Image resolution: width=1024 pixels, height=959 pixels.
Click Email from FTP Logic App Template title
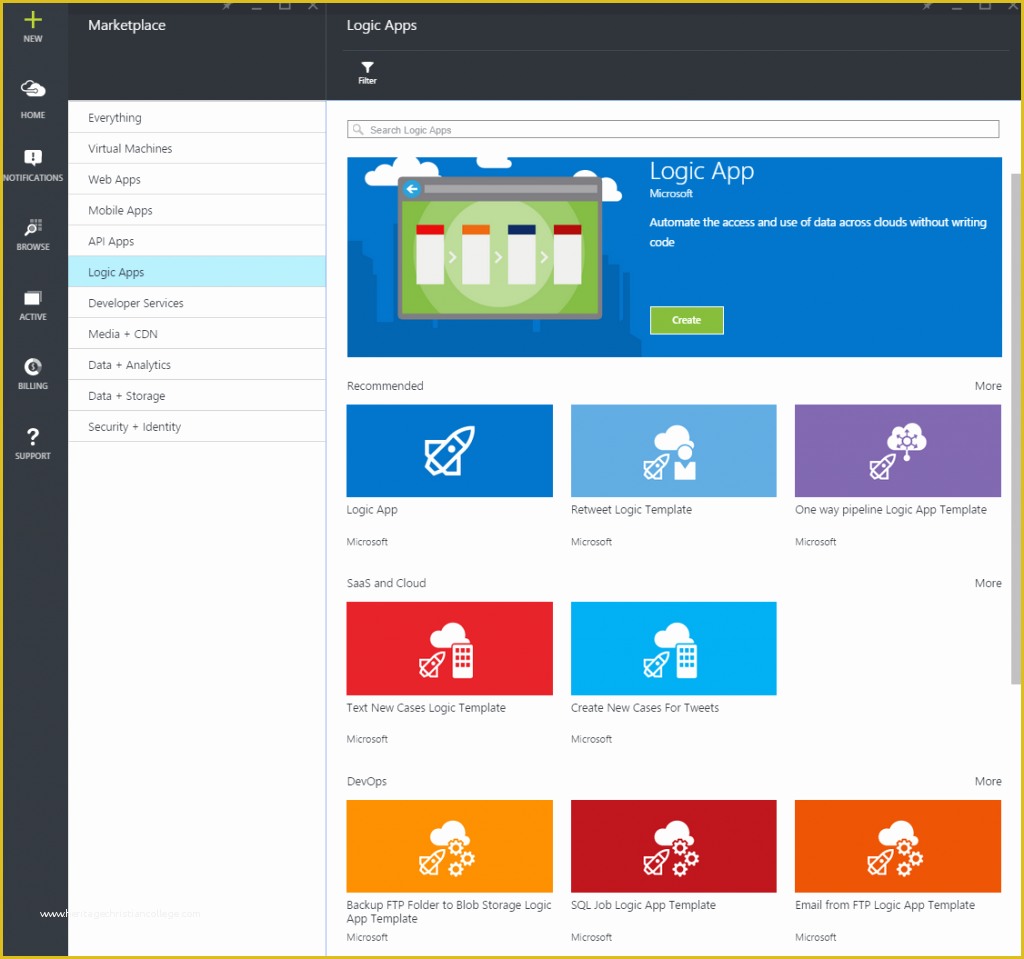tap(885, 905)
